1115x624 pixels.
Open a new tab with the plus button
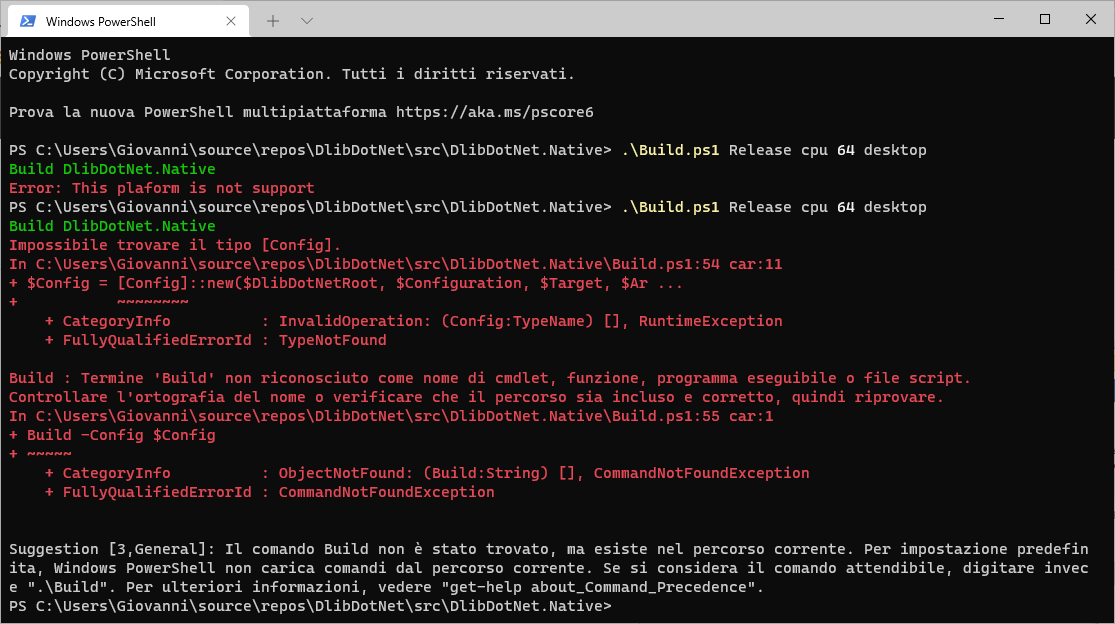click(275, 19)
